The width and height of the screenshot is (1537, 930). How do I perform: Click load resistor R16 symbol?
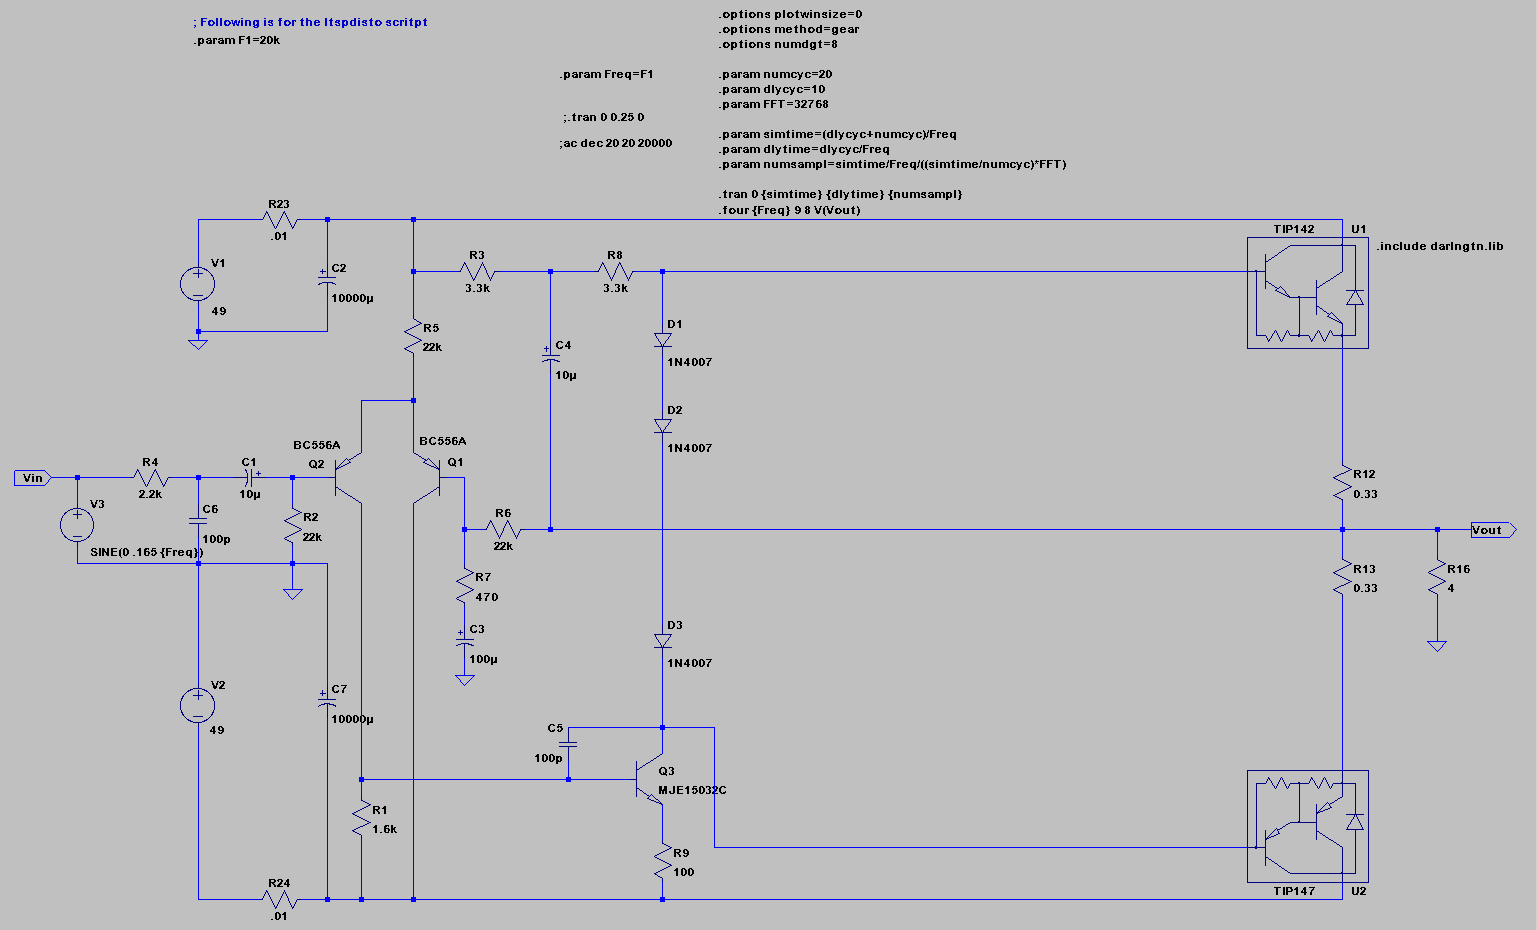click(1437, 577)
